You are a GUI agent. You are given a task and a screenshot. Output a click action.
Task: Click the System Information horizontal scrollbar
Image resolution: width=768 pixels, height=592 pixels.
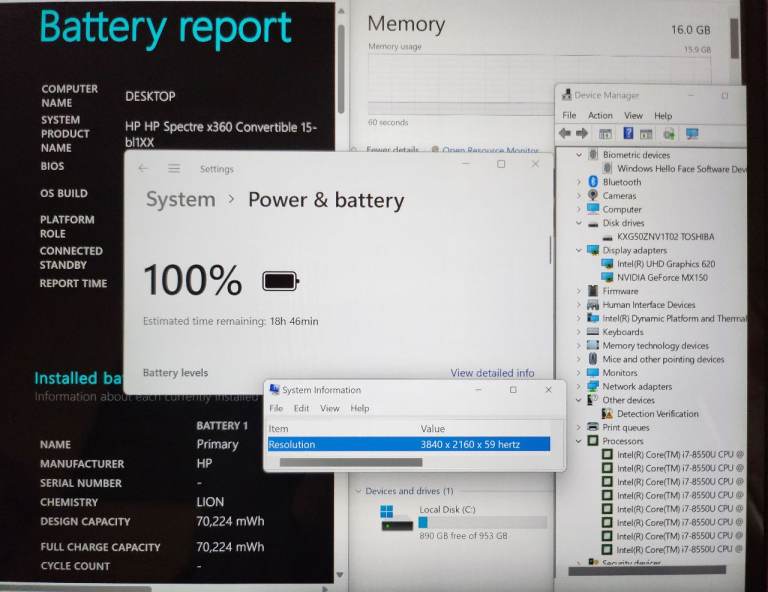(x=351, y=462)
